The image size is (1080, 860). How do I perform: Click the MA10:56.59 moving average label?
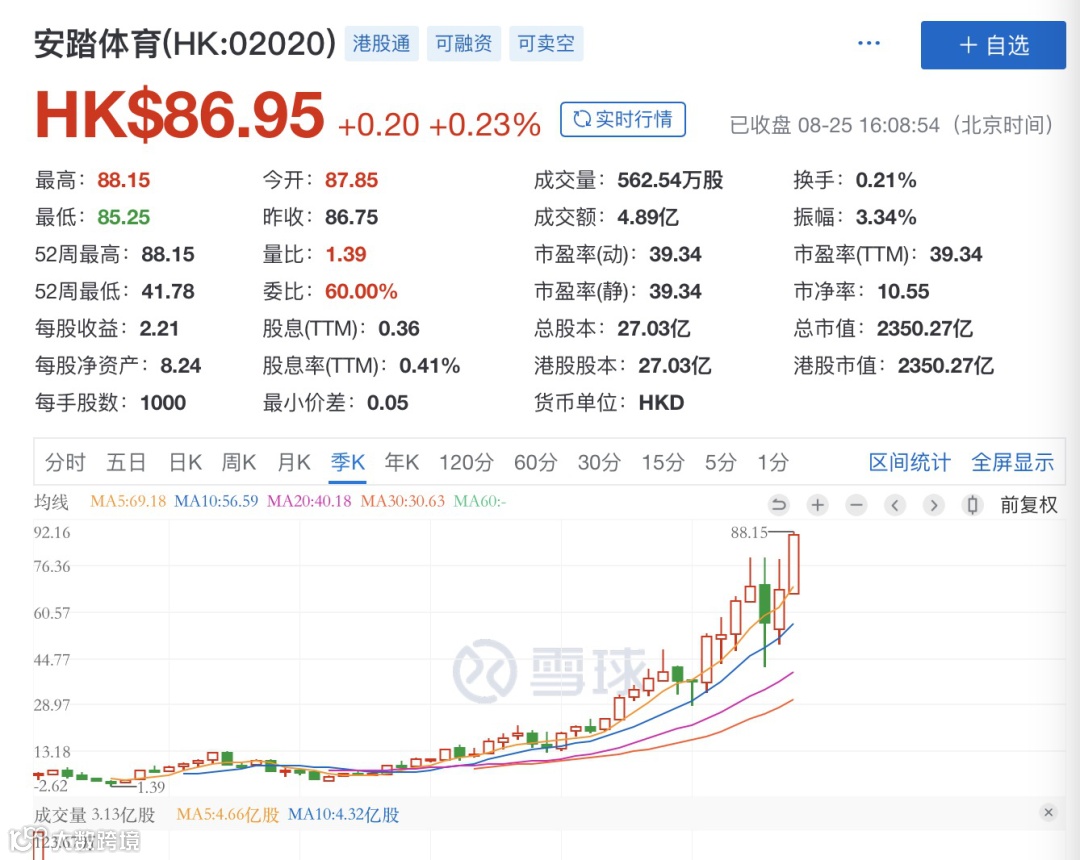216,501
